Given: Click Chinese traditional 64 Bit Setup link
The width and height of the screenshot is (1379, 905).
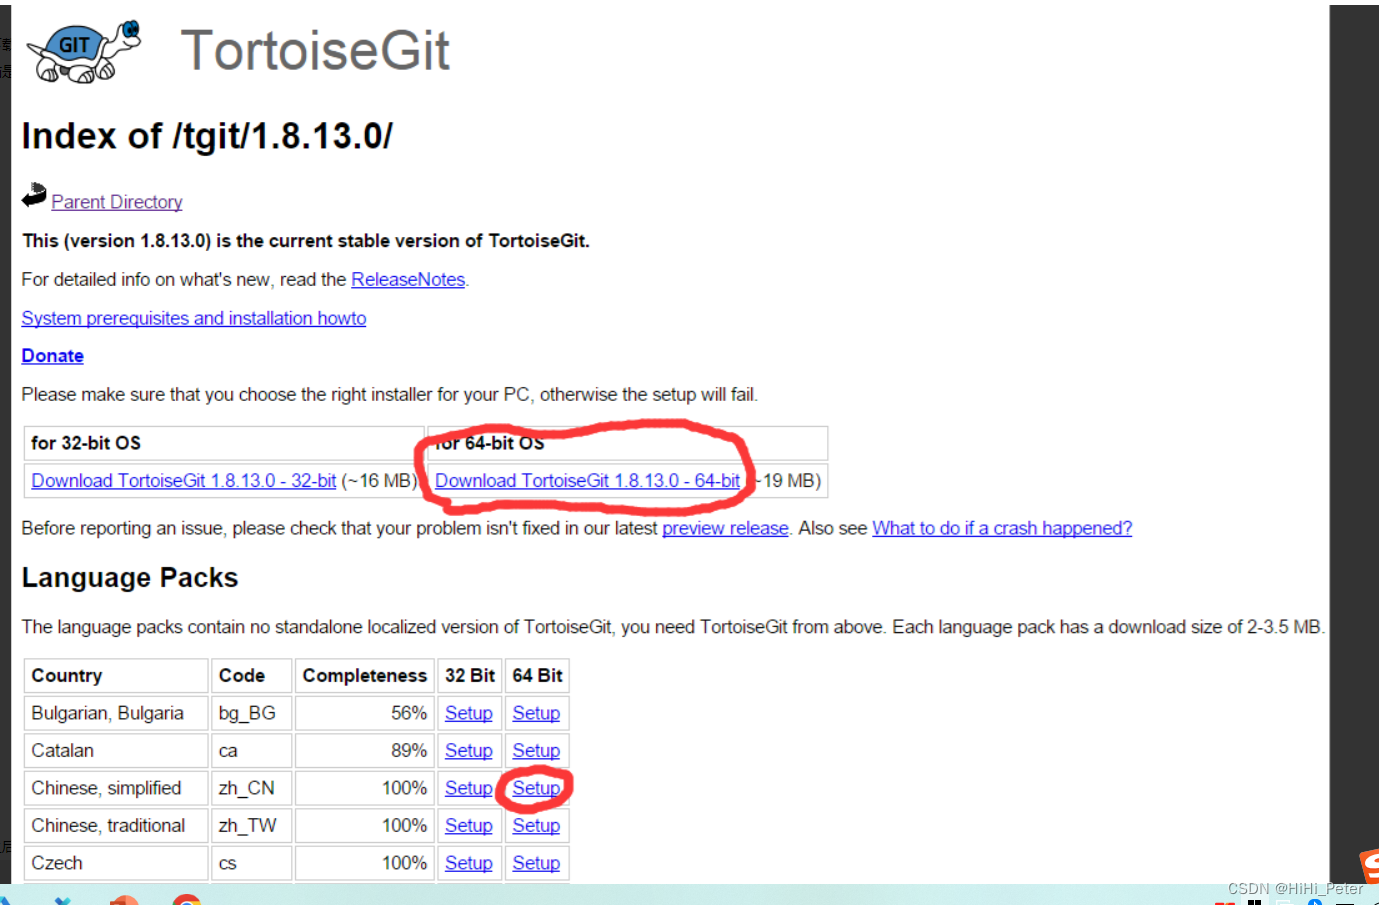Looking at the screenshot, I should click(x=536, y=826).
